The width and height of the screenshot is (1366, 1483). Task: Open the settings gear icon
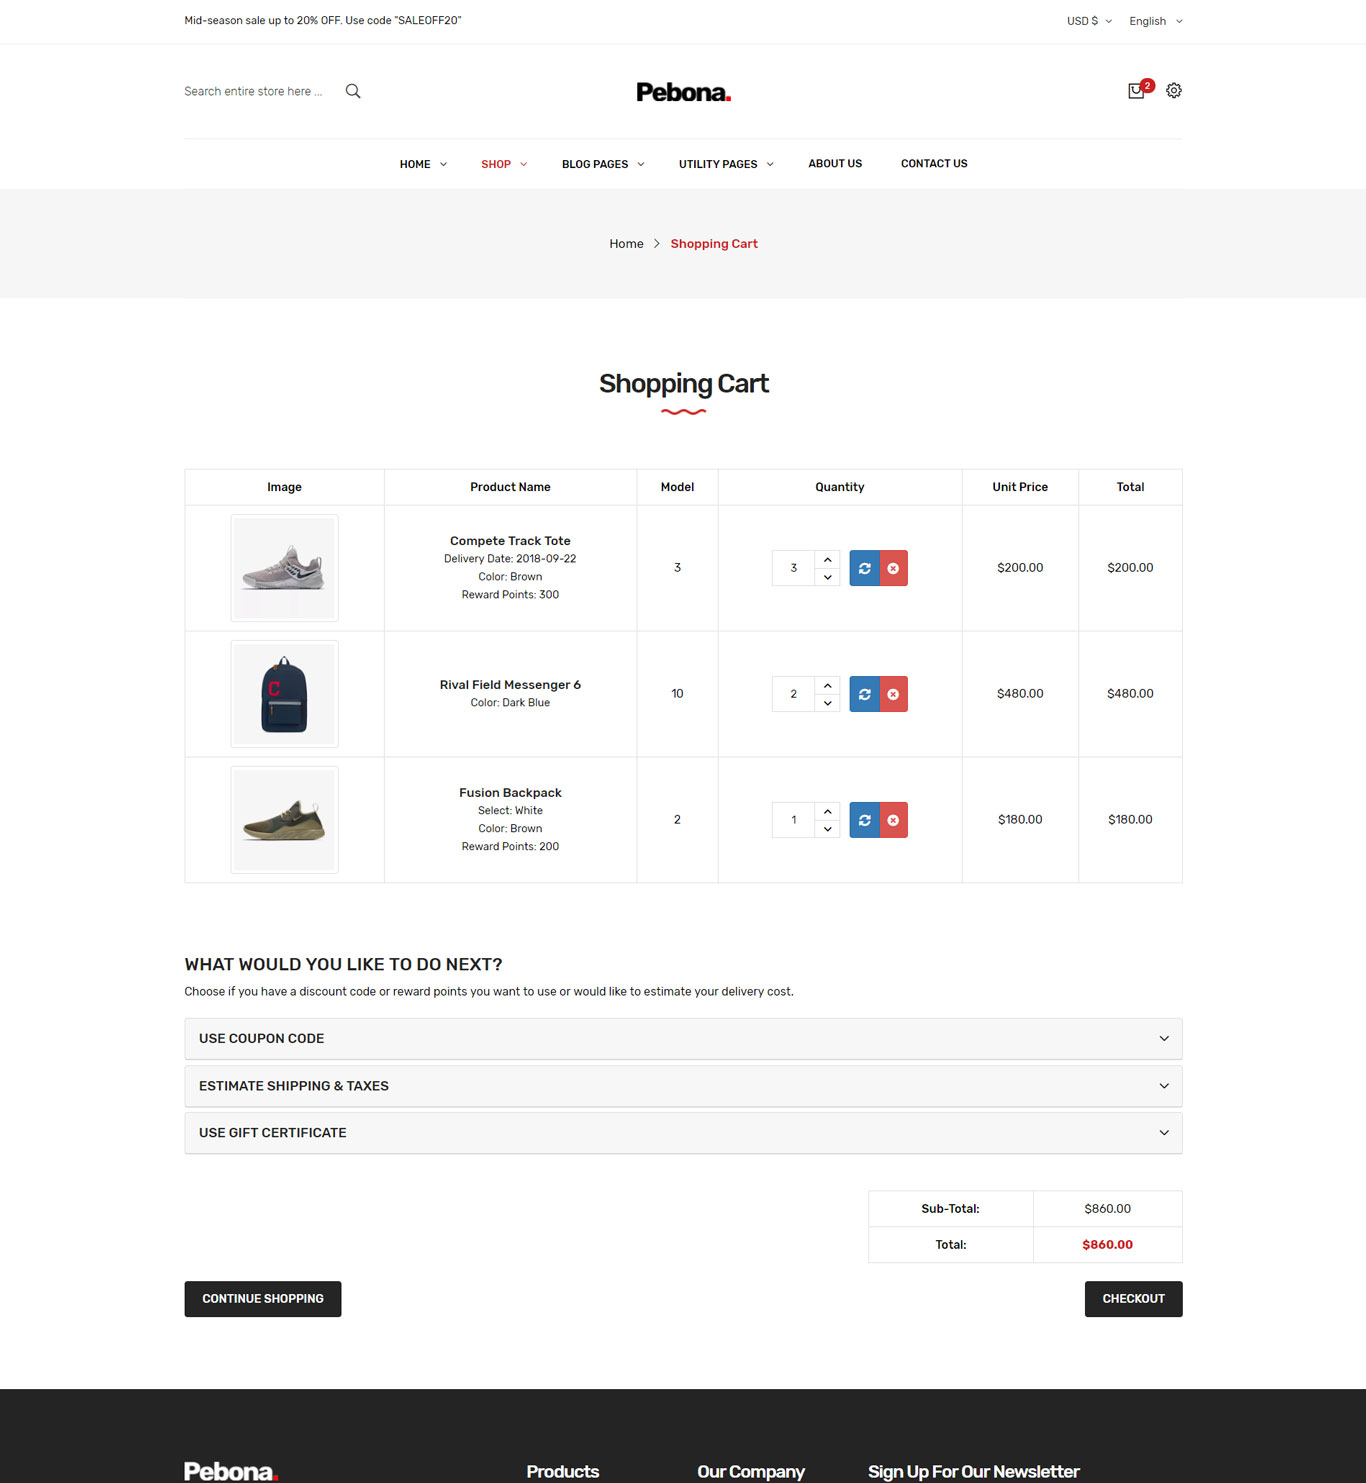(1174, 90)
